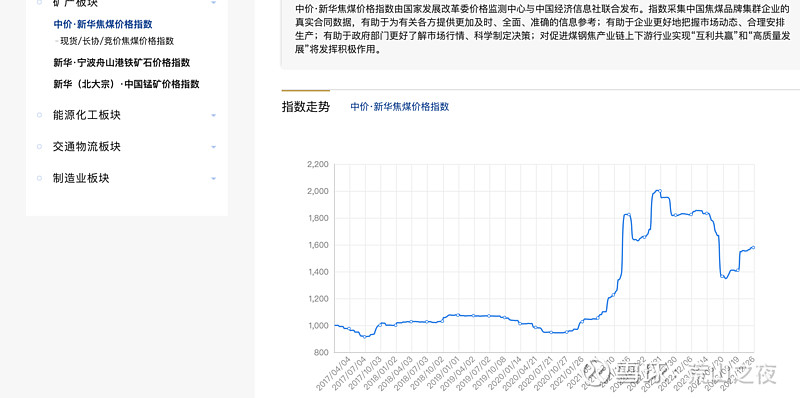
Task: Expand the 能源化工板块 section
Action: pyautogui.click(x=87, y=115)
